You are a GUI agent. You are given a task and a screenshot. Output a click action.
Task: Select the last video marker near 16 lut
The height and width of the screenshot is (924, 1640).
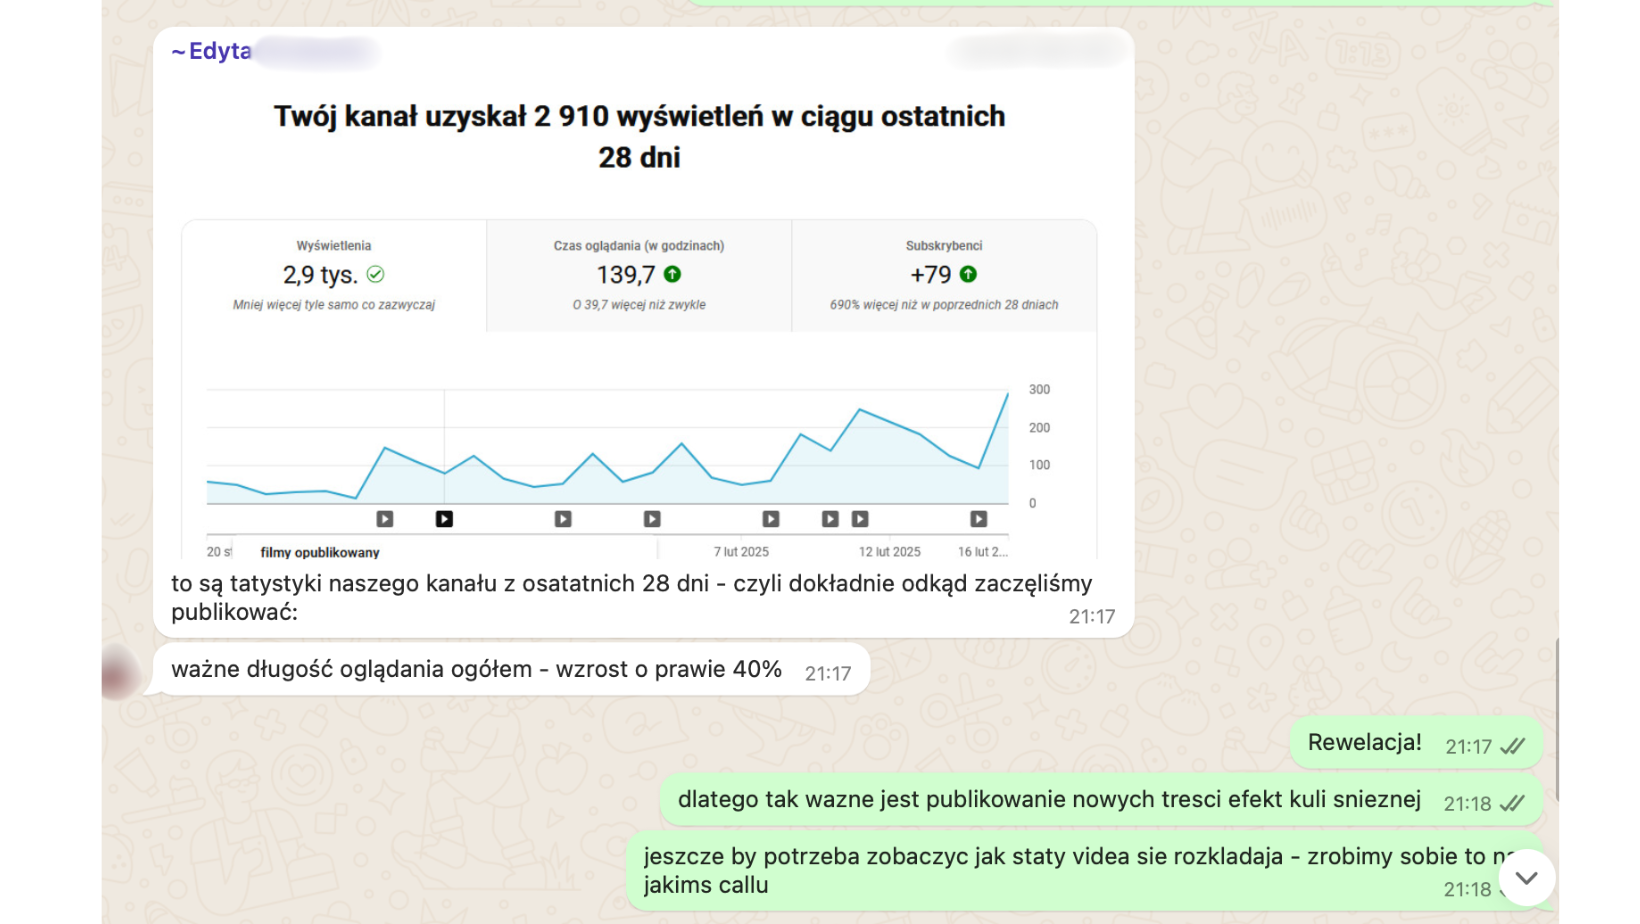click(978, 519)
